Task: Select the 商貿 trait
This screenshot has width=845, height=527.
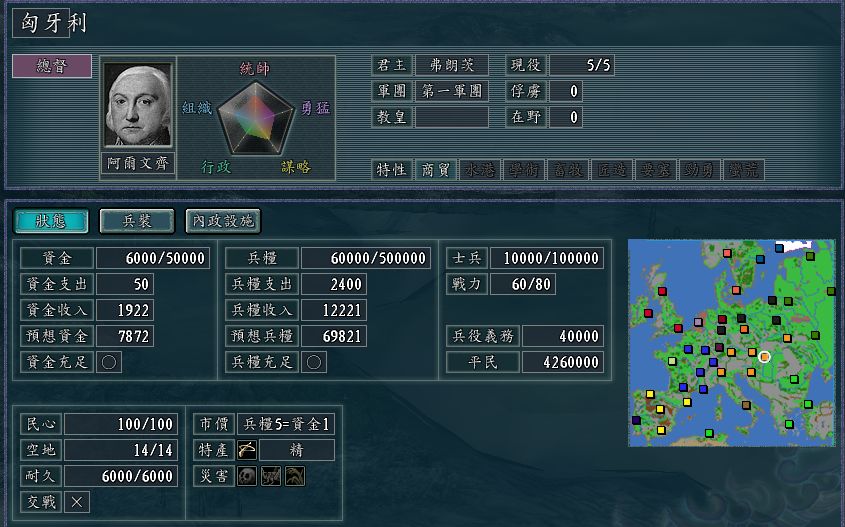Action: point(435,170)
